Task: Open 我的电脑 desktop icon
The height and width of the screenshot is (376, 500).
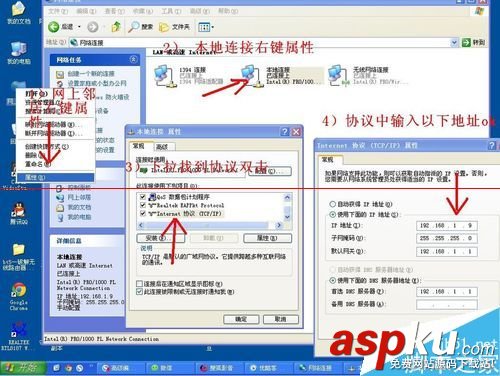Action: point(19,53)
